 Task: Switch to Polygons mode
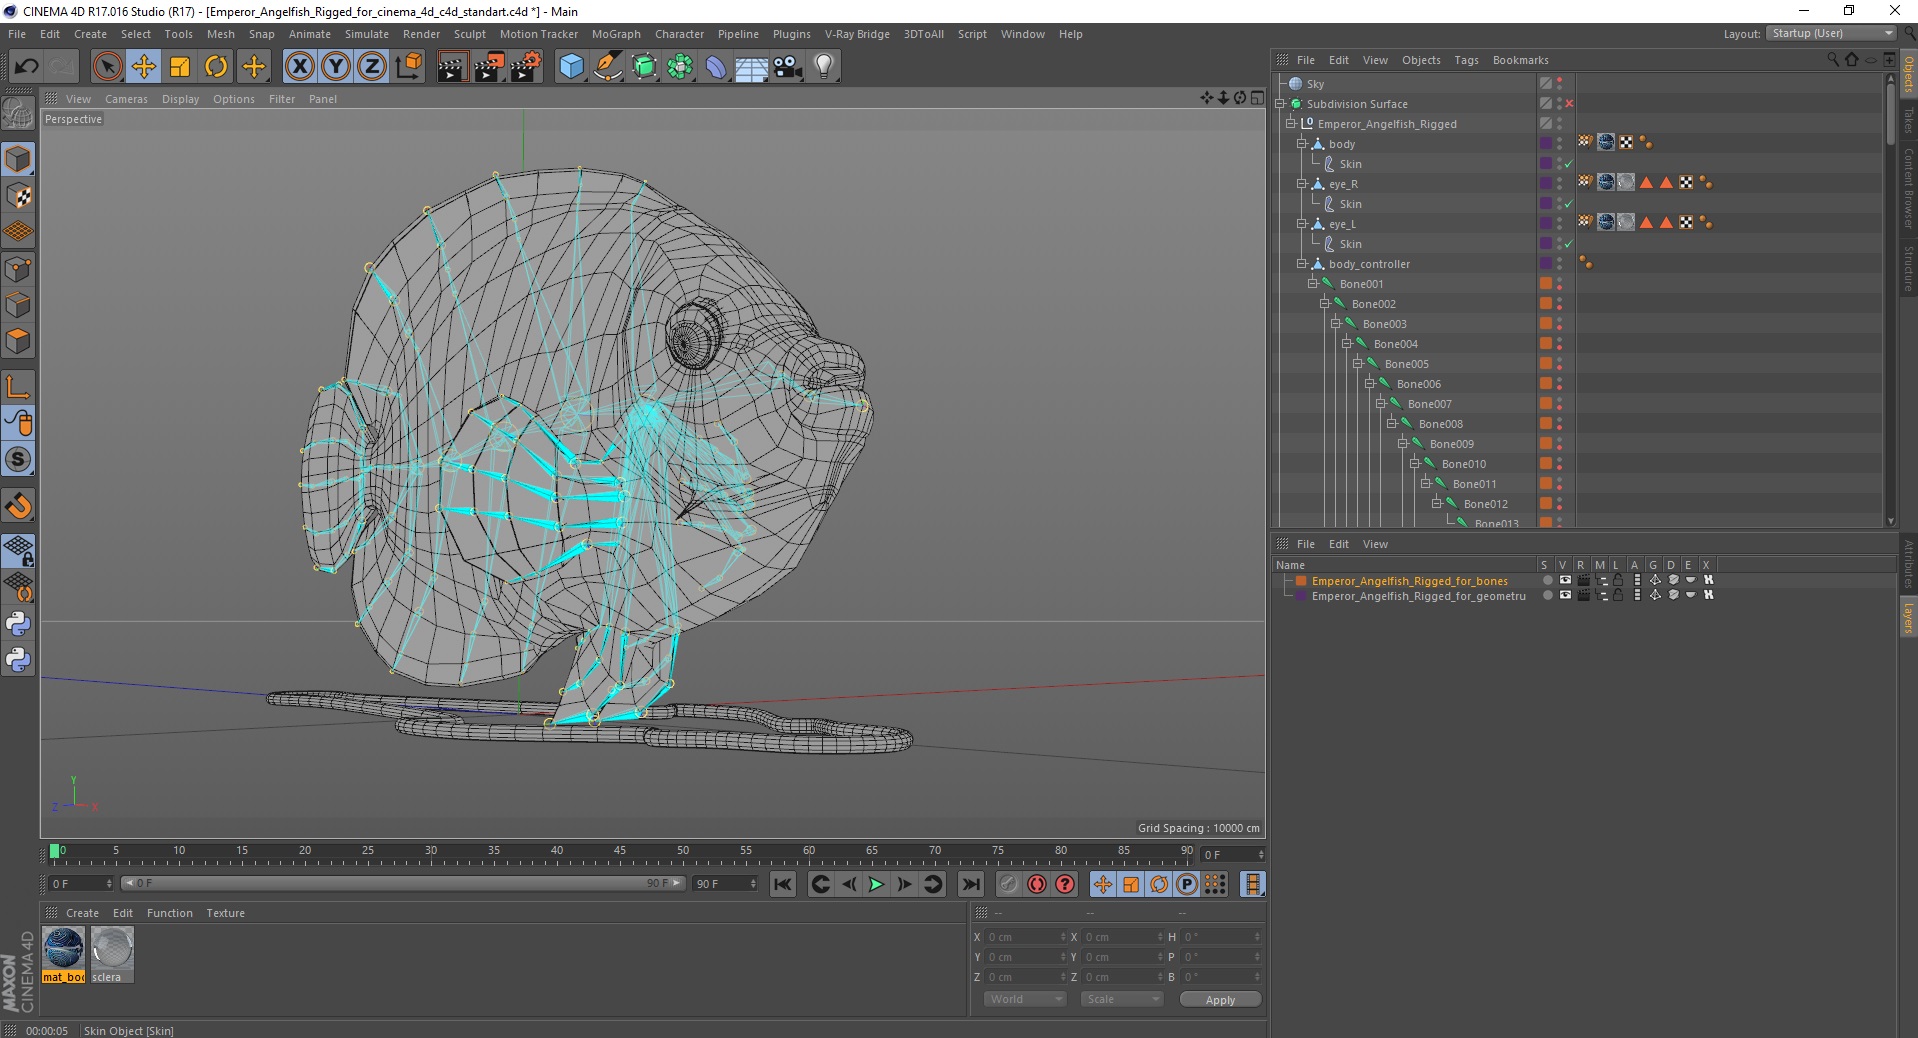[18, 341]
